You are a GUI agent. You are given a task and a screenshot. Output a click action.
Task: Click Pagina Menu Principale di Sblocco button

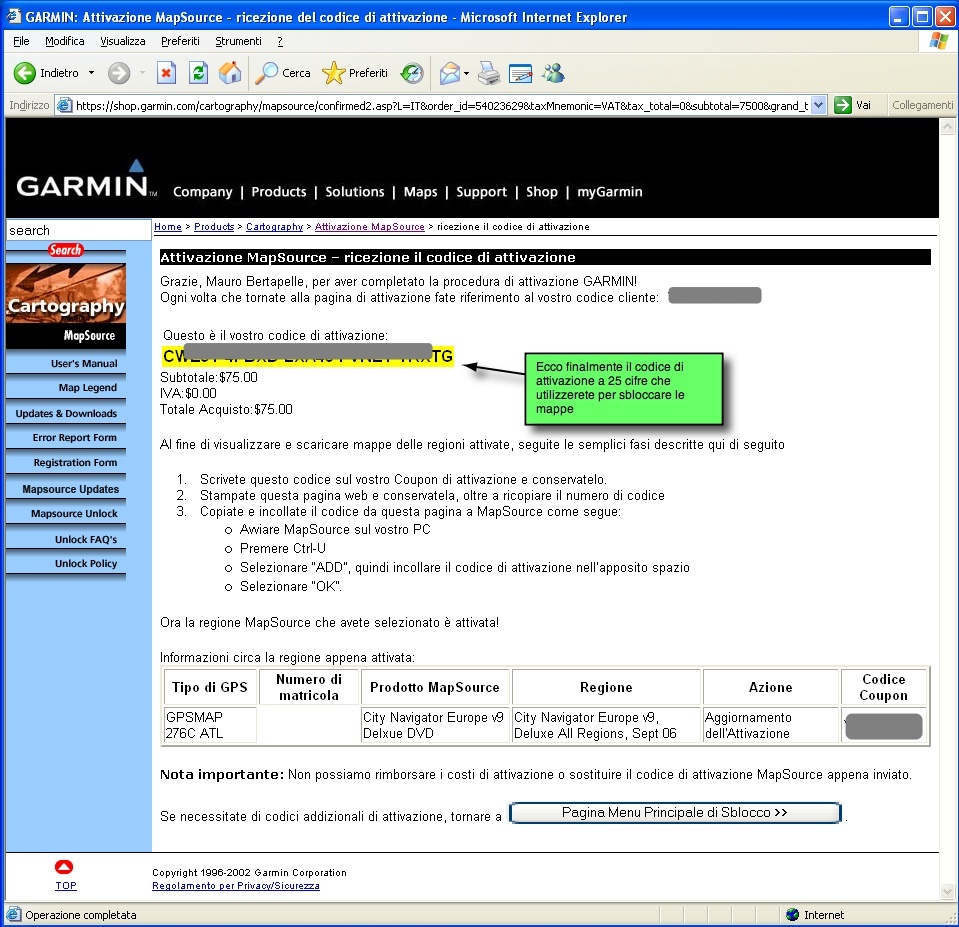click(x=675, y=813)
